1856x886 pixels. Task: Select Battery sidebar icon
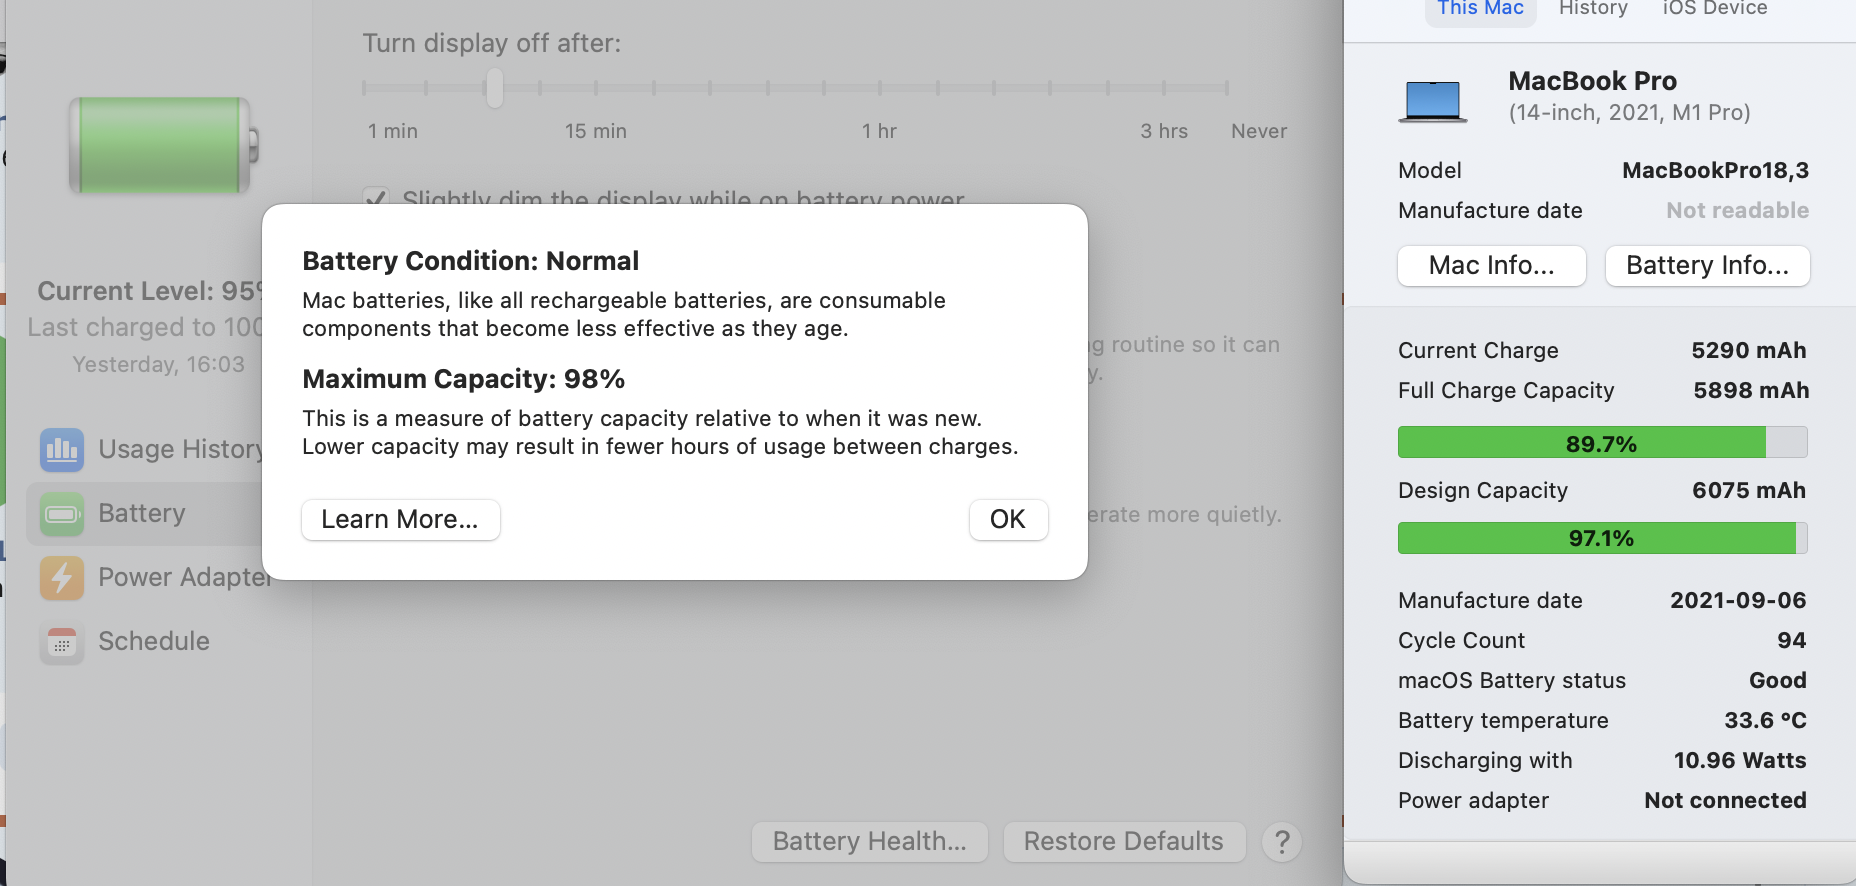(x=62, y=514)
